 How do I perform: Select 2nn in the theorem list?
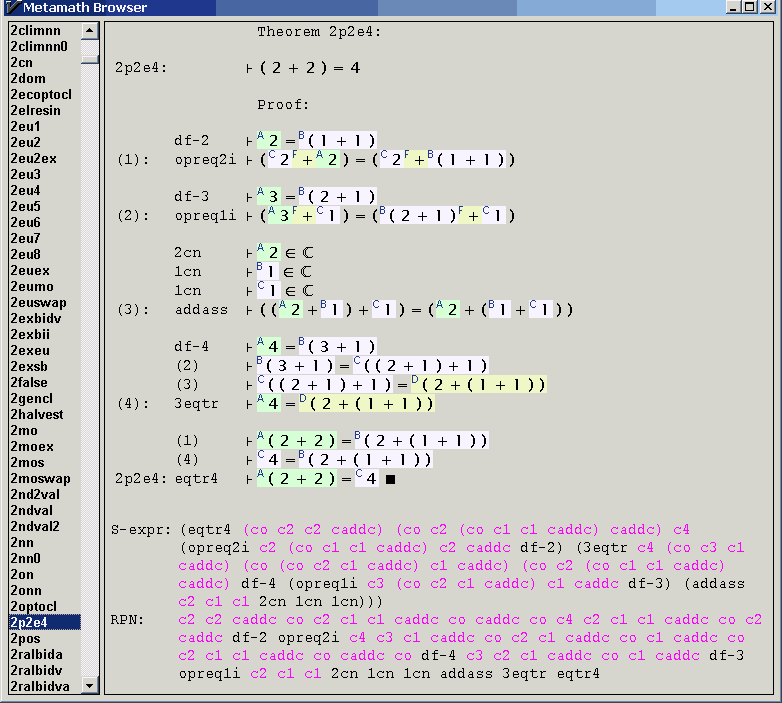click(x=22, y=542)
